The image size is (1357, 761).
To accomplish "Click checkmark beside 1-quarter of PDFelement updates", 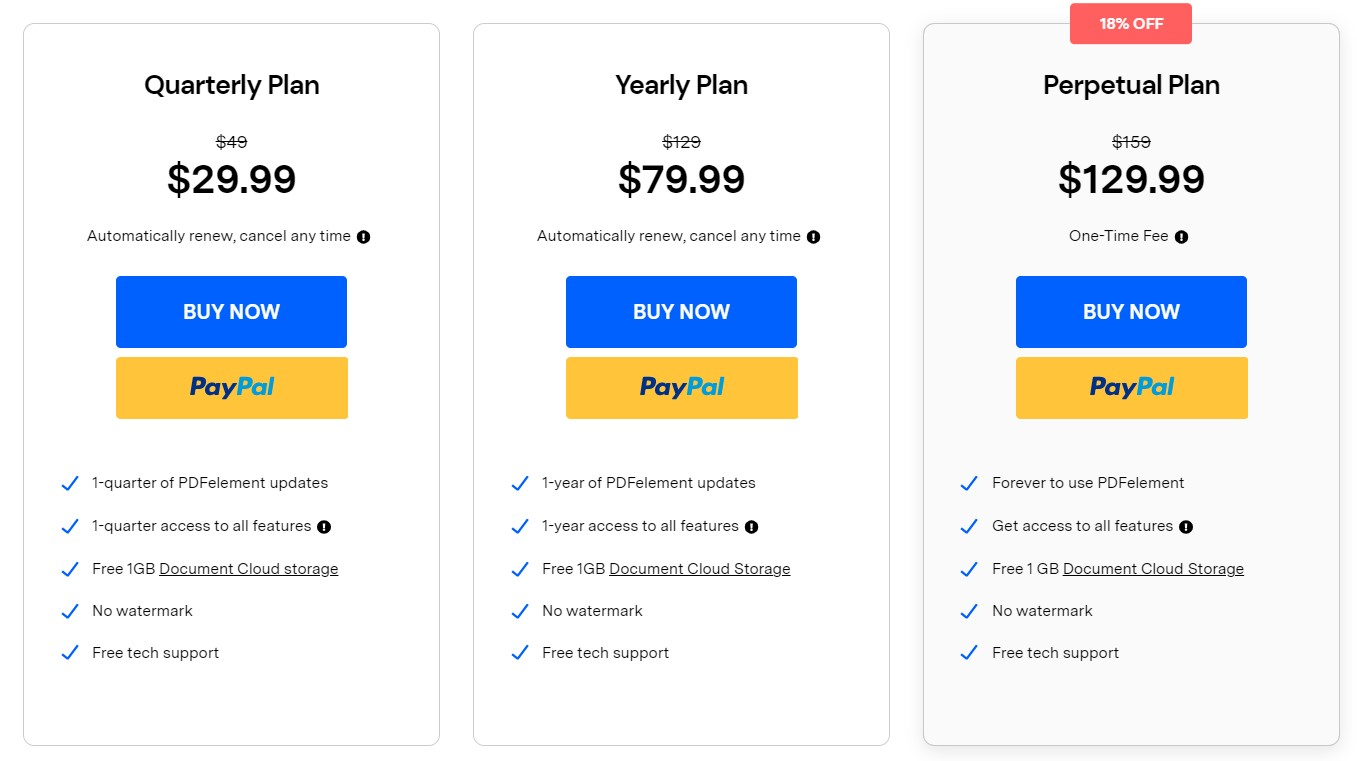I will 70,483.
